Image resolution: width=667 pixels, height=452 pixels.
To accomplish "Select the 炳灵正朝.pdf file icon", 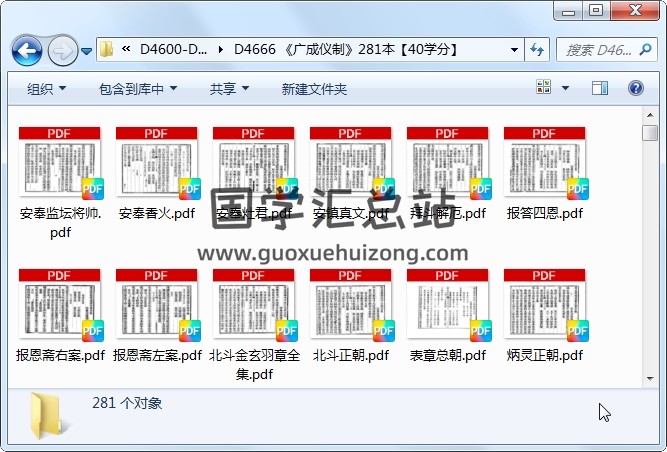I will pyautogui.click(x=545, y=305).
